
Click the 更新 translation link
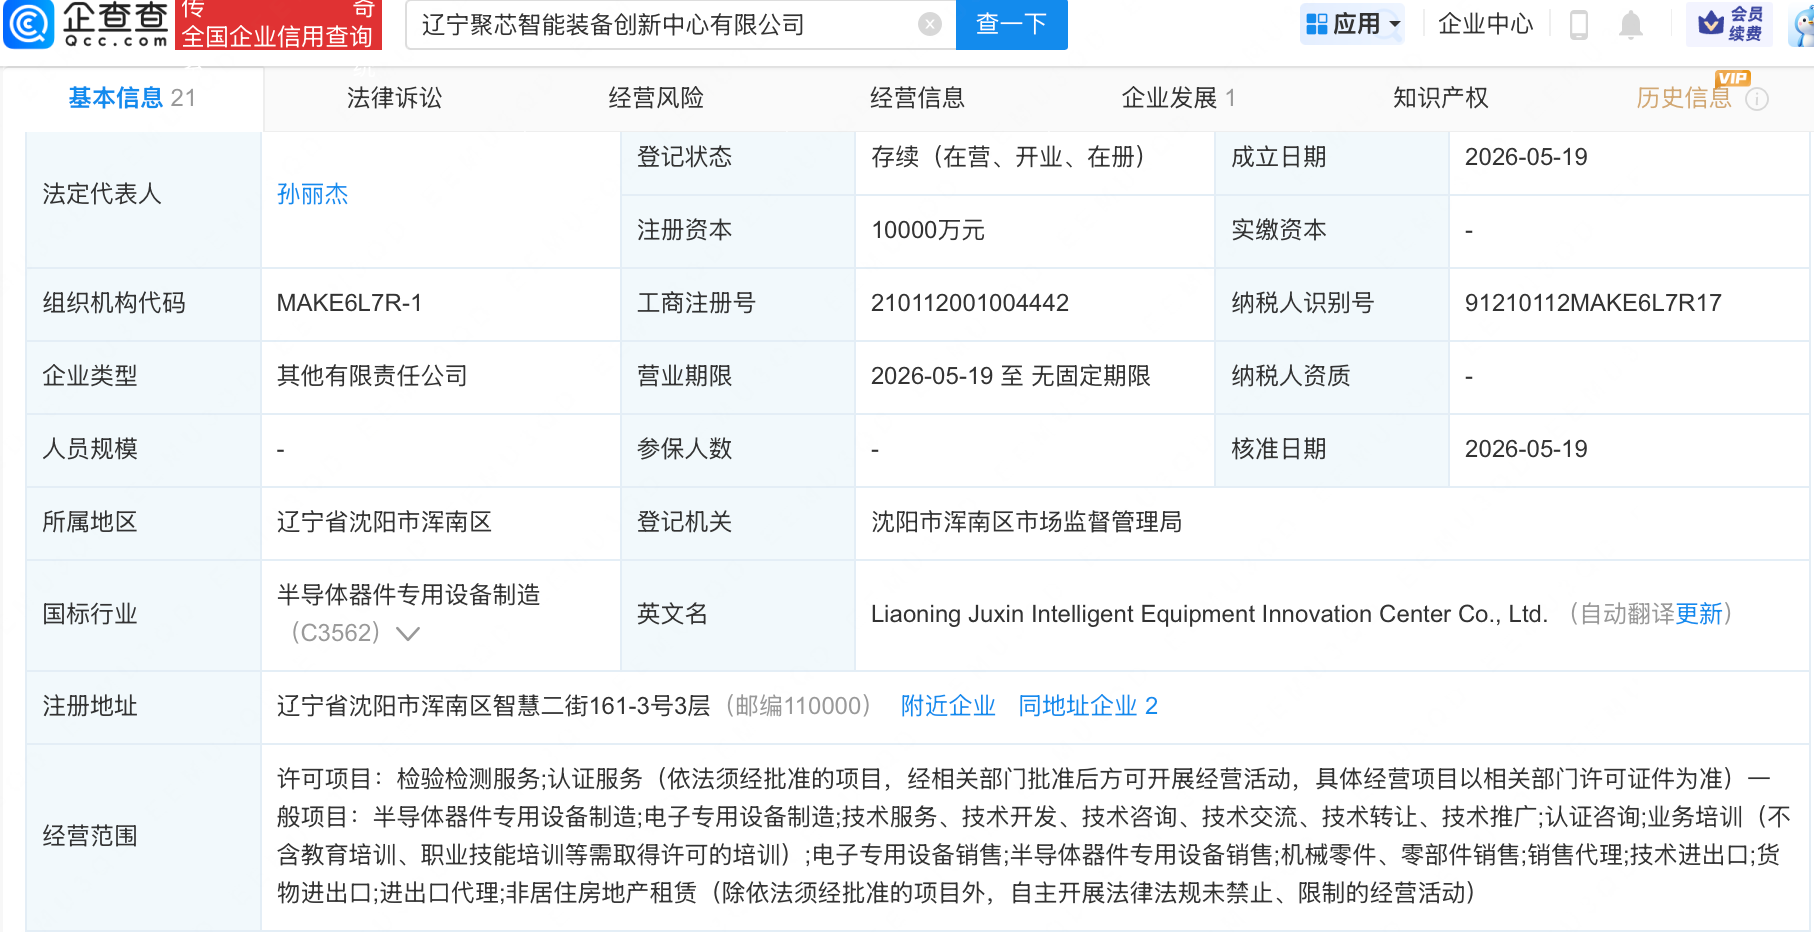[x=1699, y=614]
